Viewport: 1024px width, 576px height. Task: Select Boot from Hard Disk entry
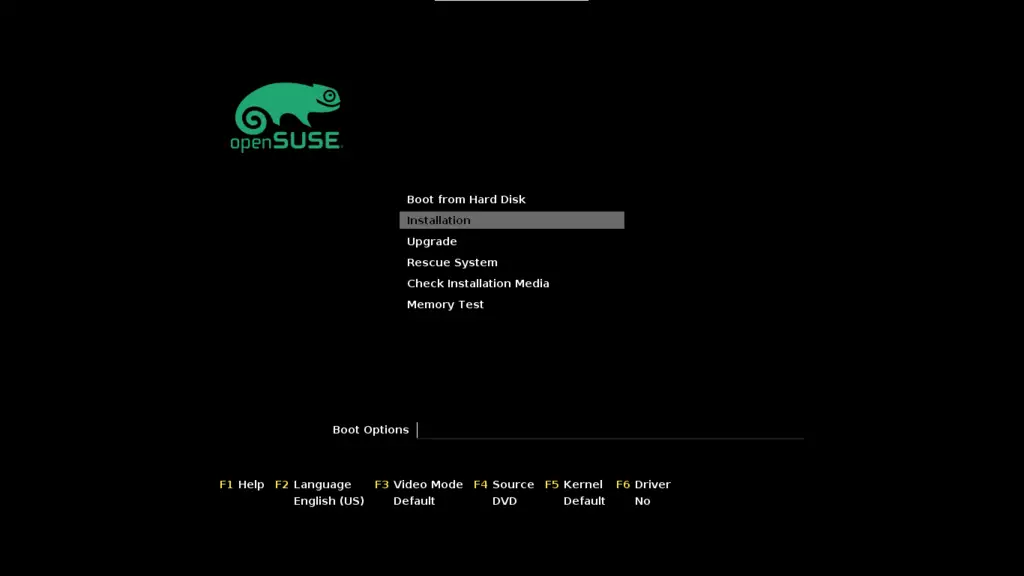pyautogui.click(x=466, y=199)
